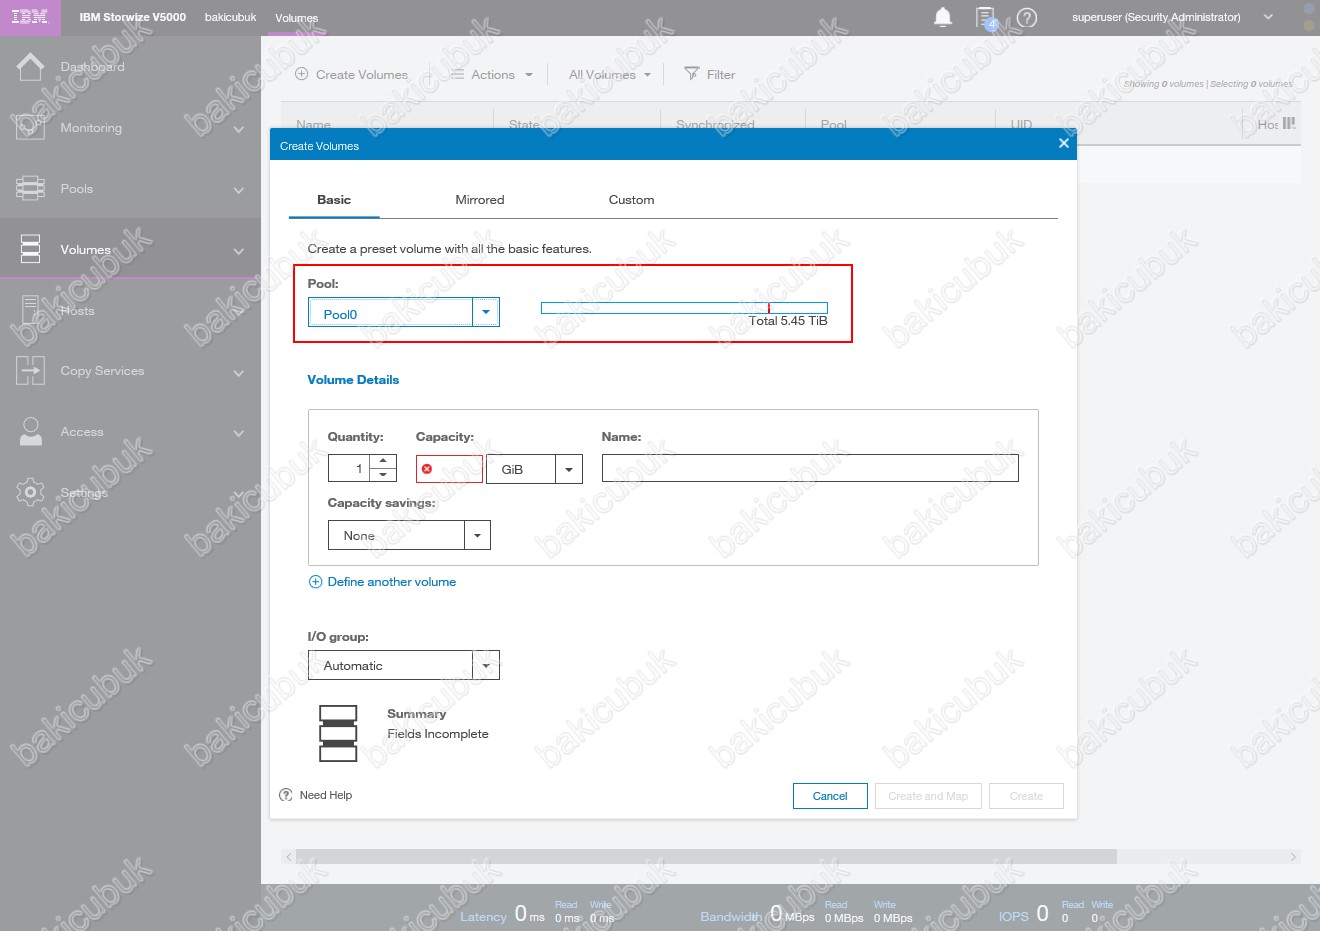Click the Define another volume link

[x=392, y=582]
